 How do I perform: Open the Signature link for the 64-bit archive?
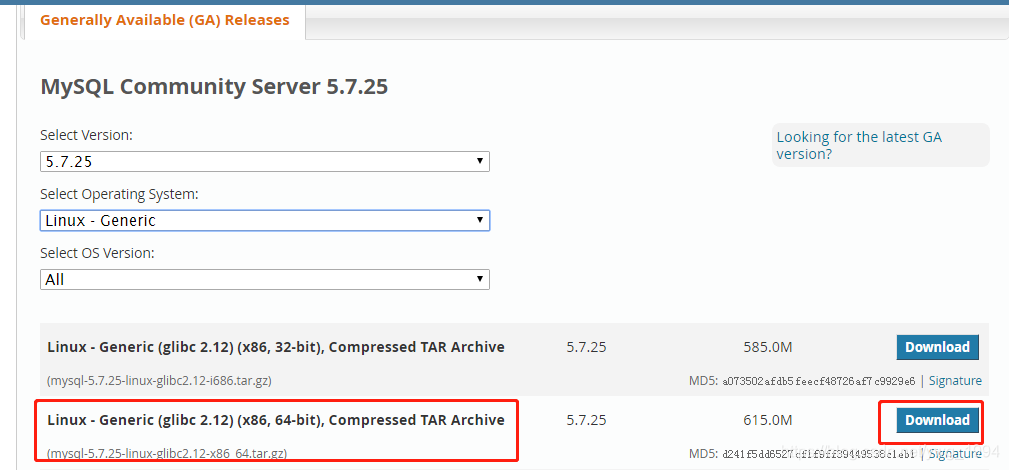tap(955, 454)
